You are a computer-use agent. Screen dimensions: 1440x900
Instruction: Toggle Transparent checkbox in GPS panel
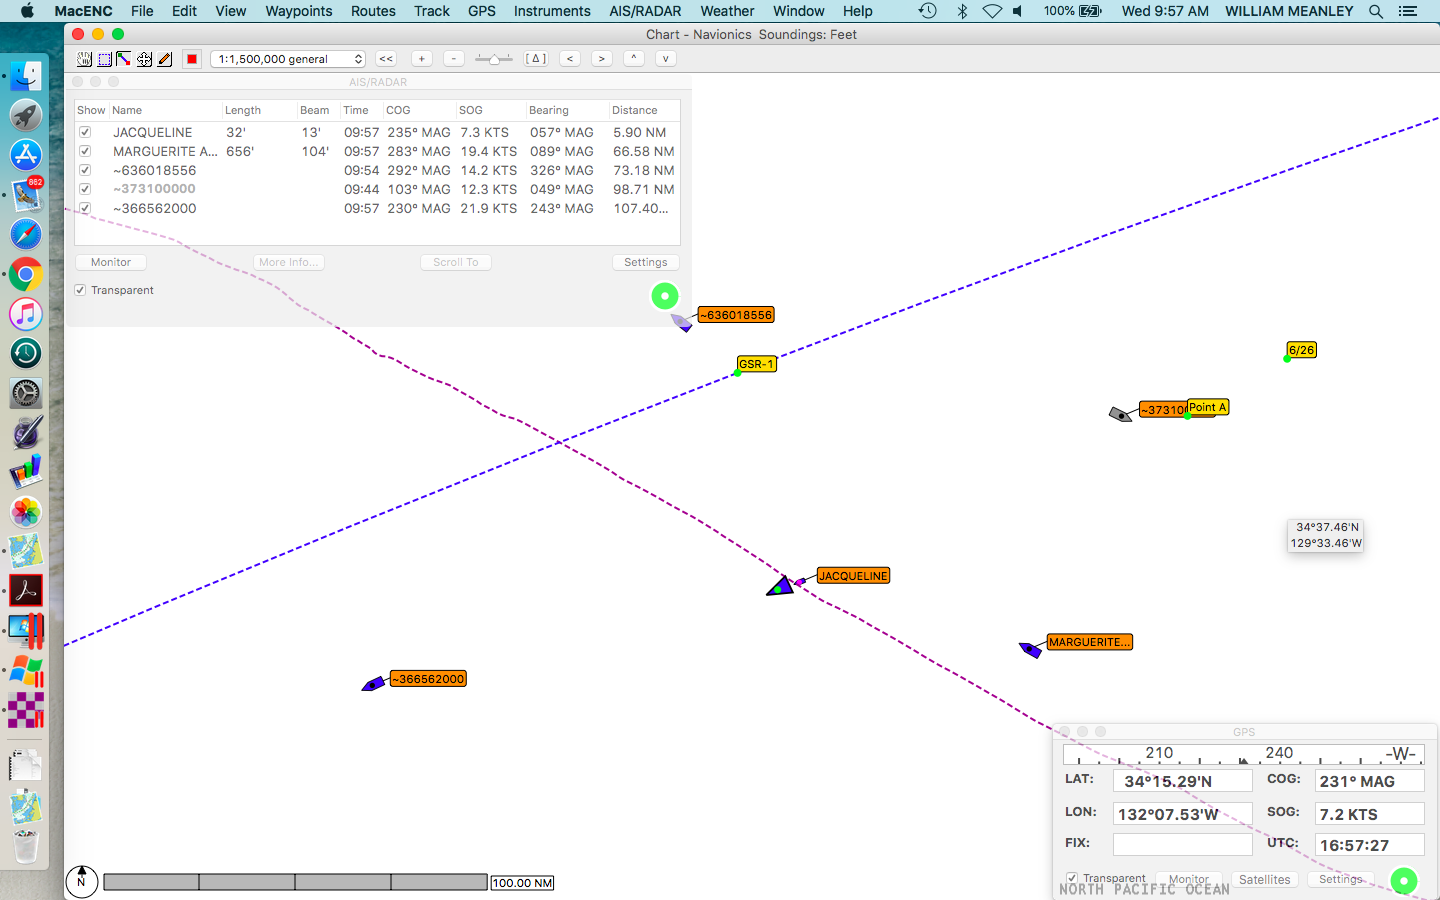tap(1072, 878)
